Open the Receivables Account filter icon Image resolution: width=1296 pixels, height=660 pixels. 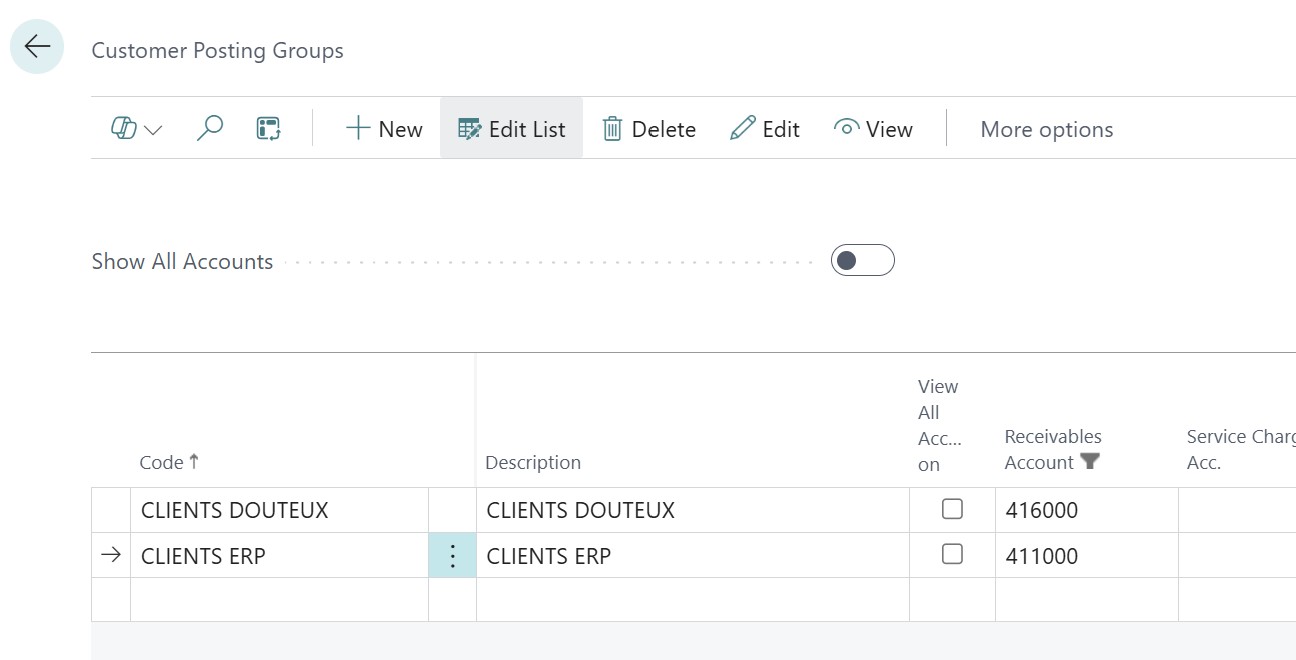(1091, 462)
